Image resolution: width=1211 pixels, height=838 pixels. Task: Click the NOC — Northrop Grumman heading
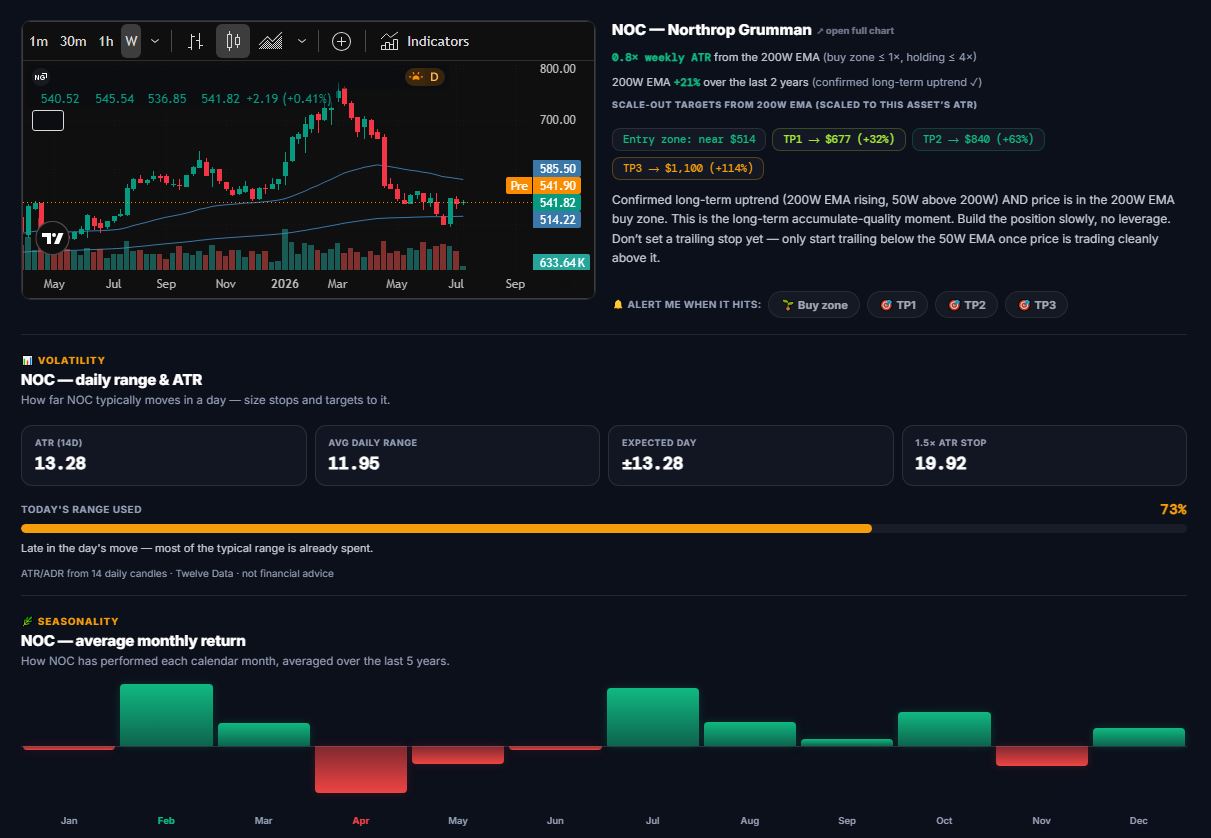tap(712, 30)
